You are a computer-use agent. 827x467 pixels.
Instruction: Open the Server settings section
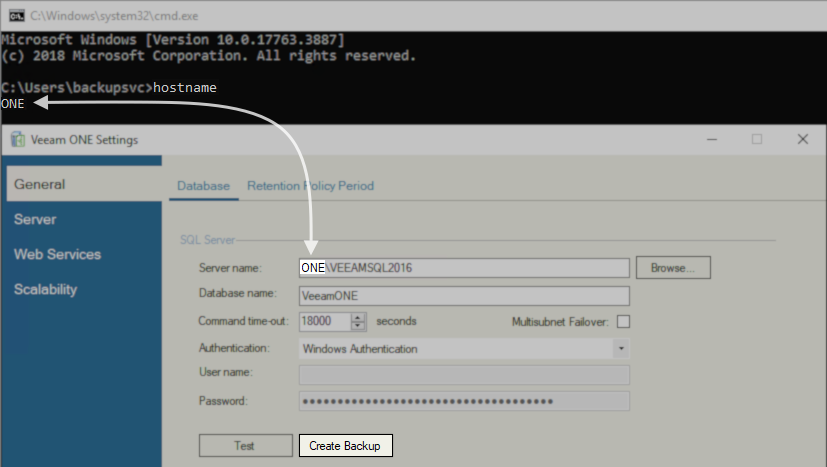tap(35, 219)
